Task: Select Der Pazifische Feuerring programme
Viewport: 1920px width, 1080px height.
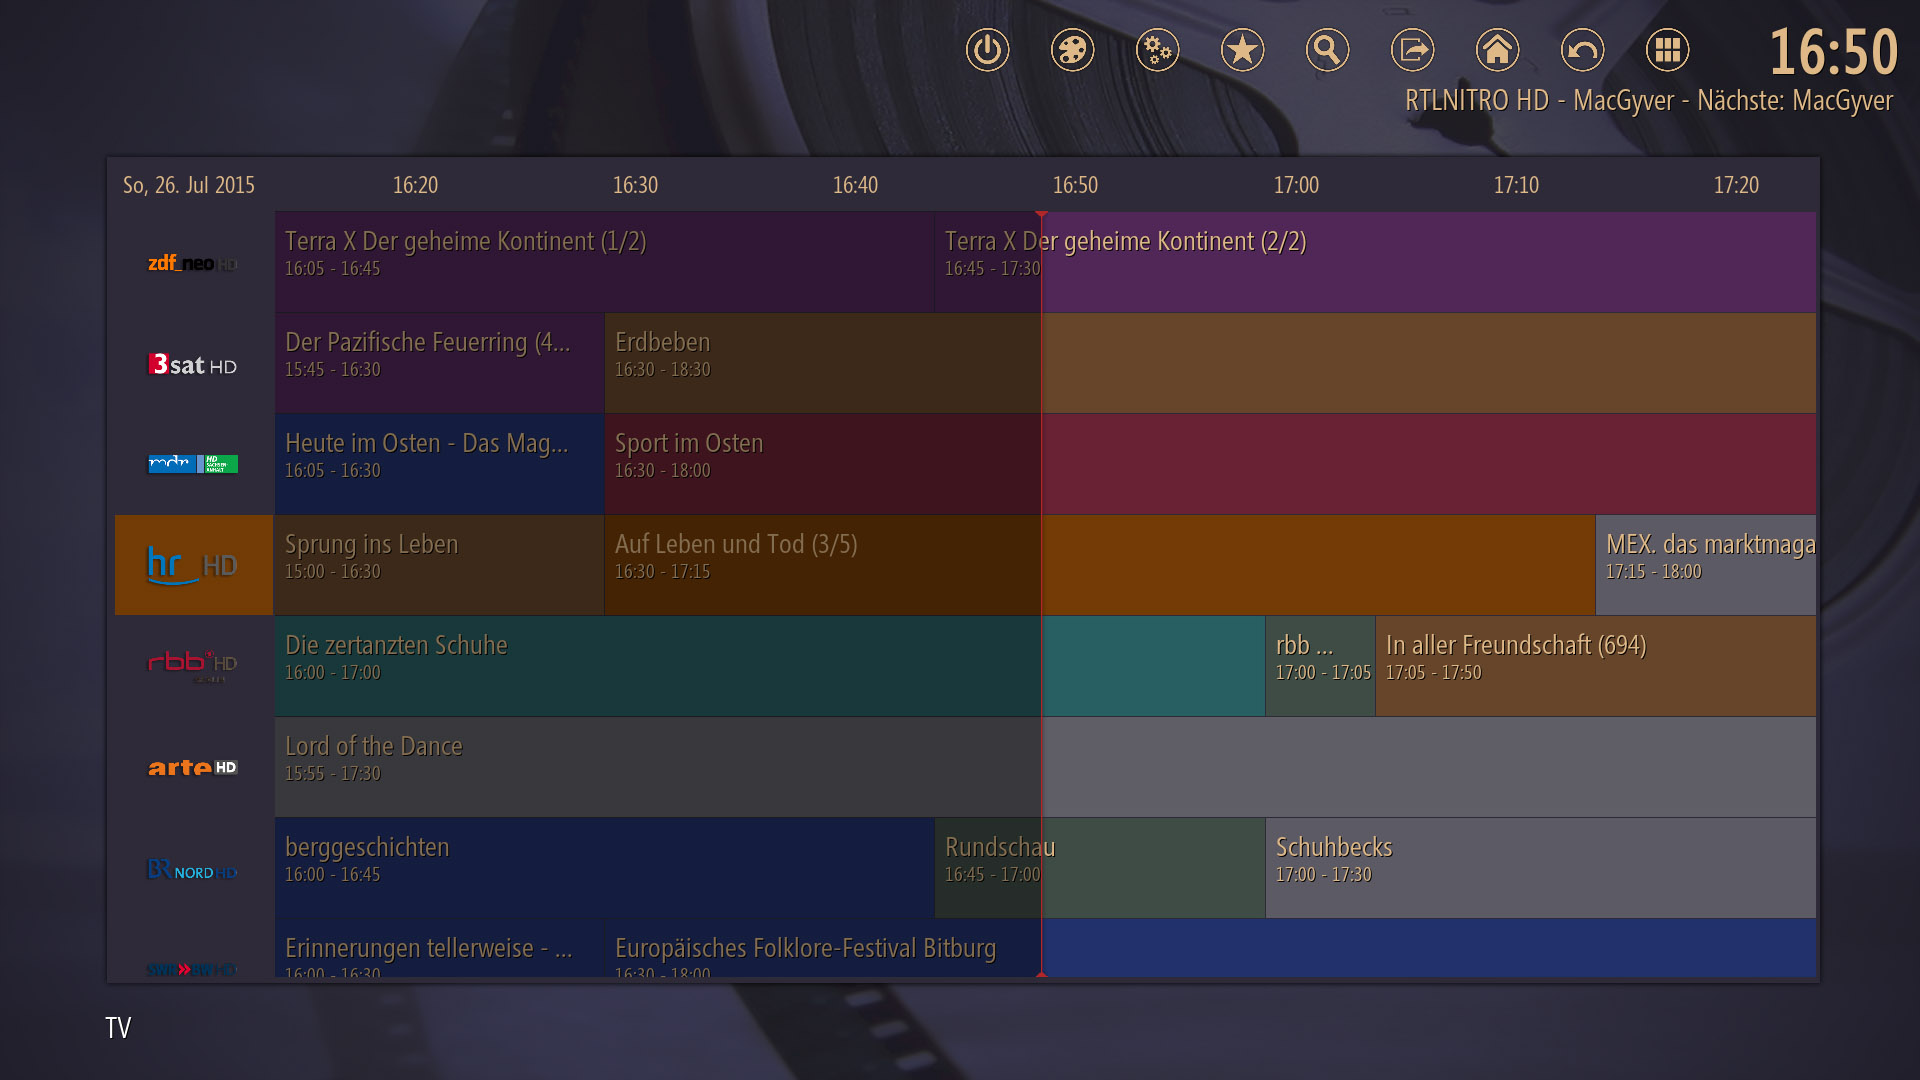Action: 439,363
